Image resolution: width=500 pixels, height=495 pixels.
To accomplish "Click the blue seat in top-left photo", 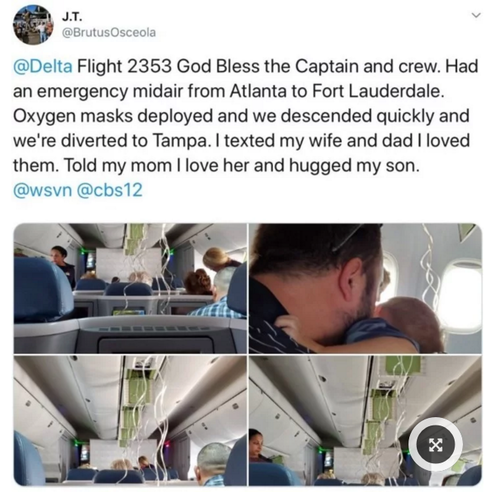I will [42, 289].
